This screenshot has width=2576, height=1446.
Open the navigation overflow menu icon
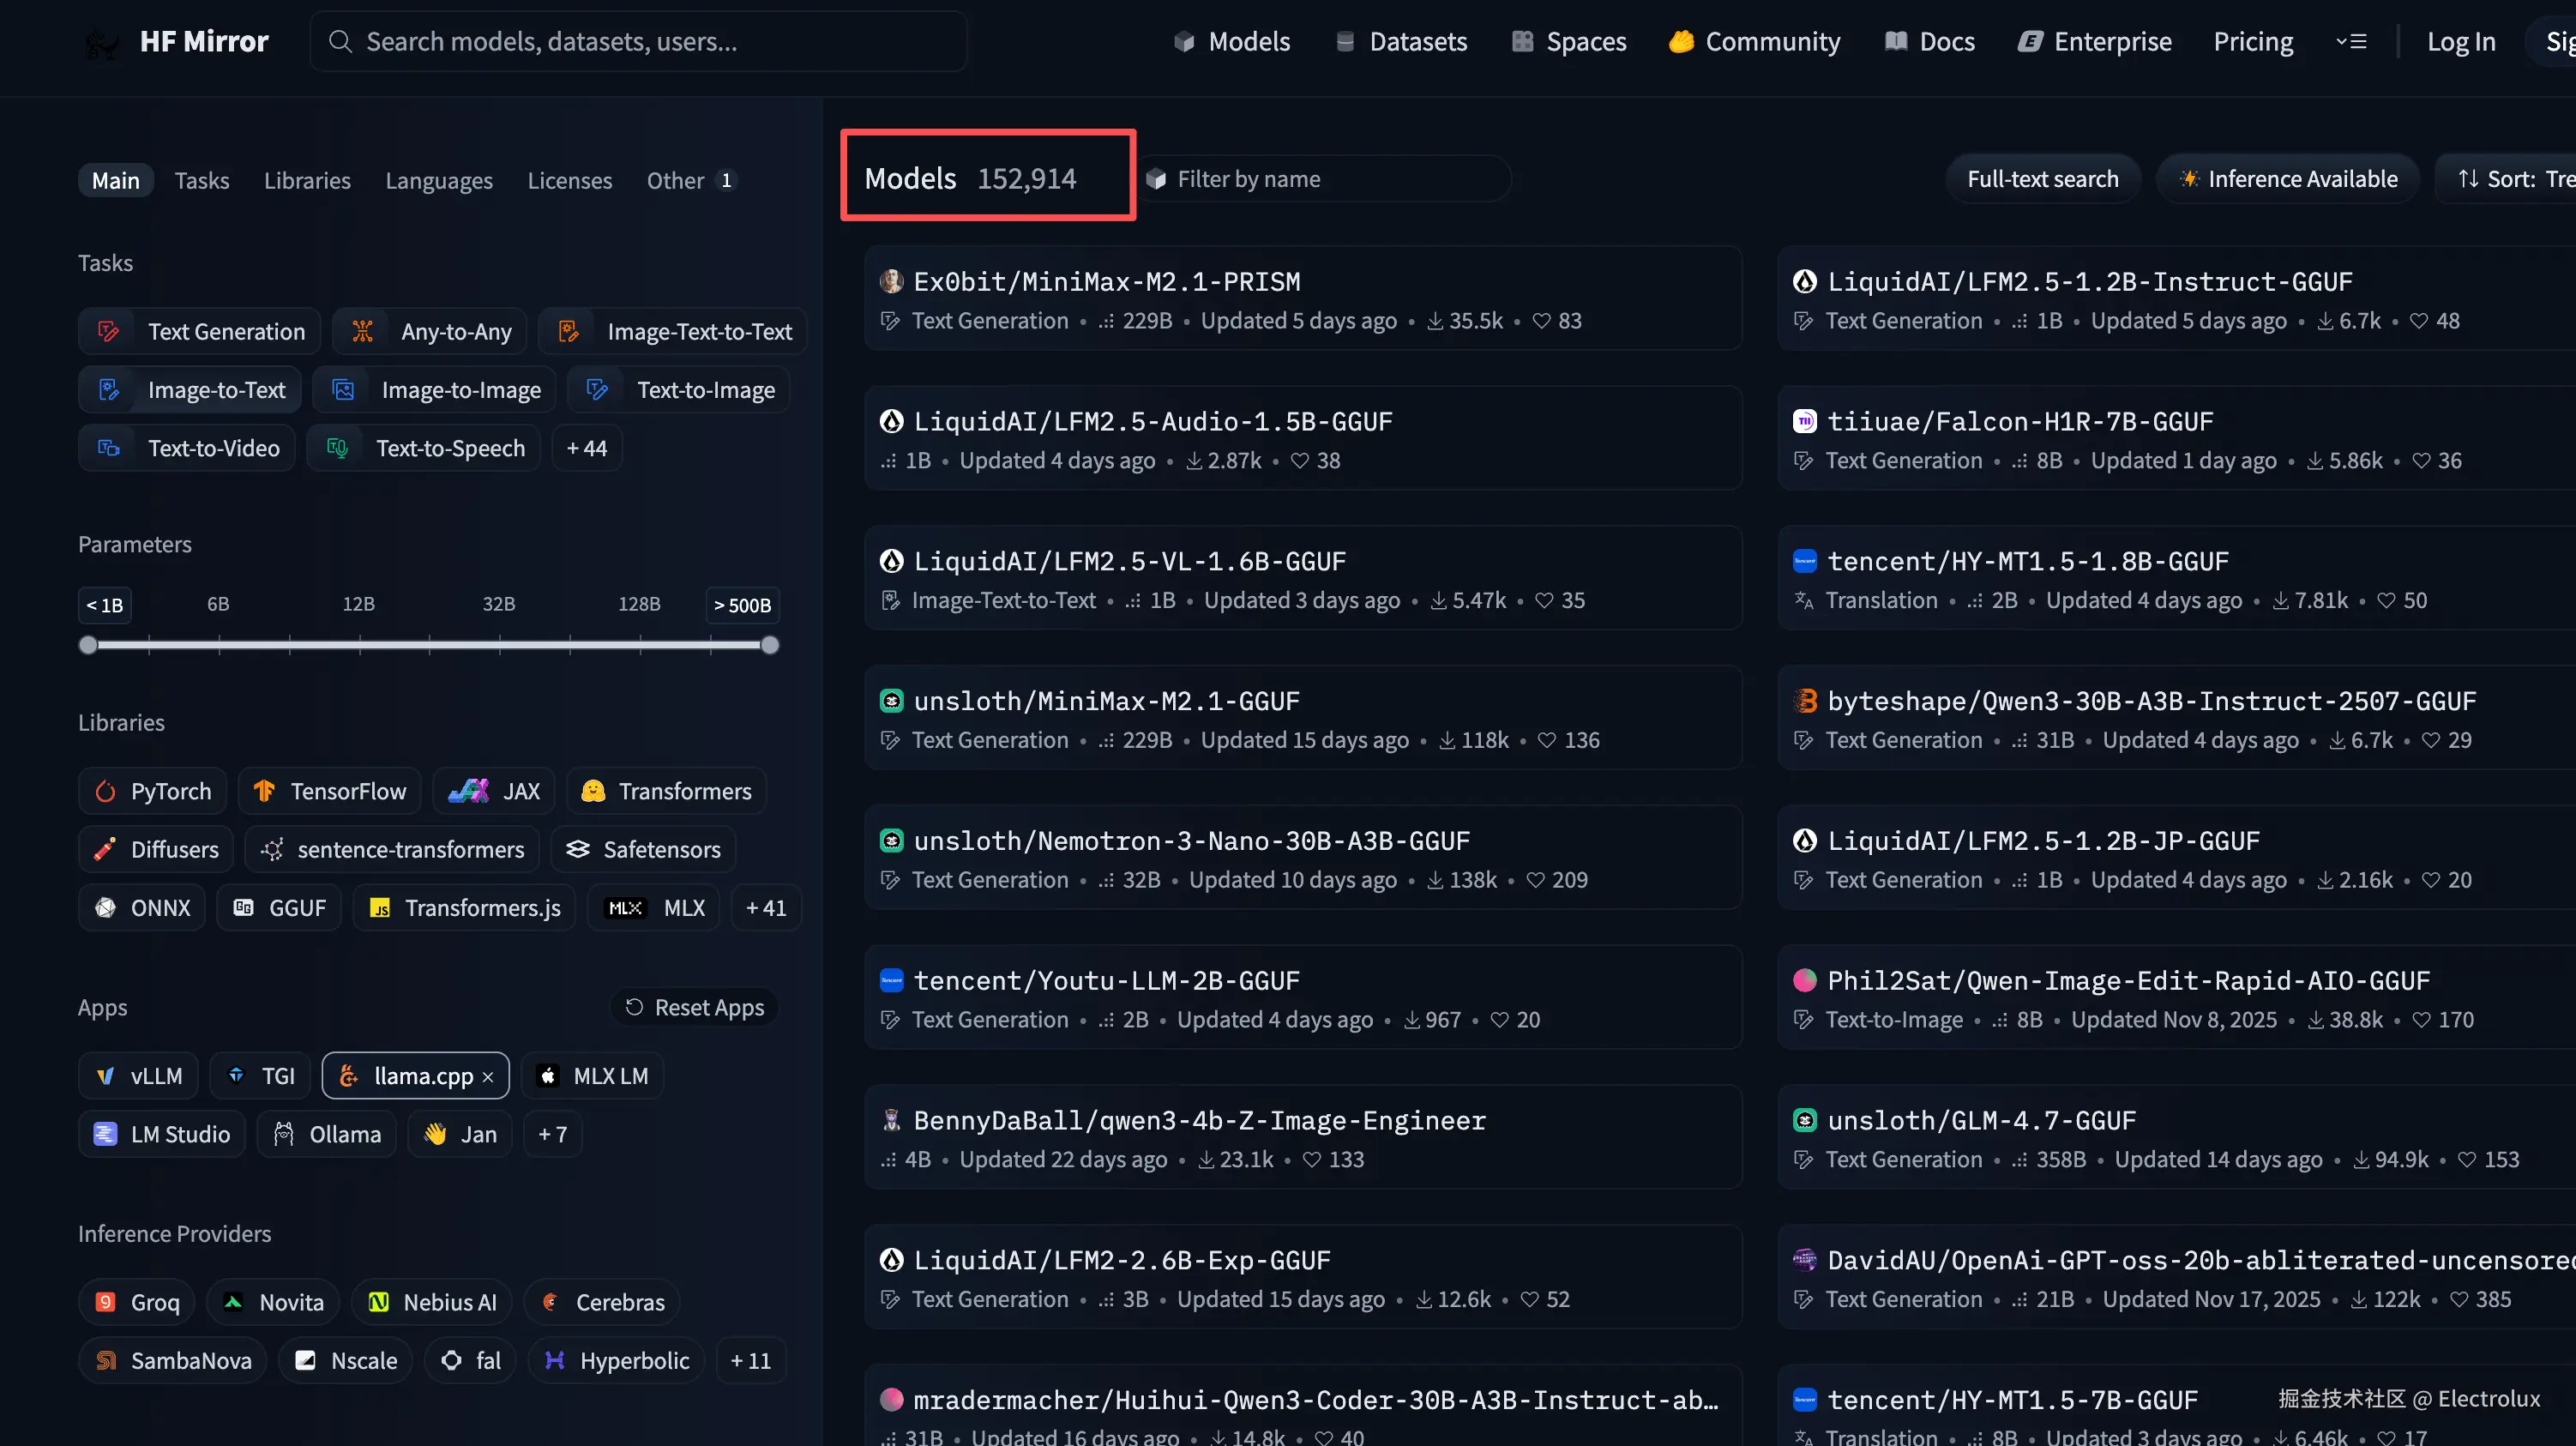[2351, 41]
